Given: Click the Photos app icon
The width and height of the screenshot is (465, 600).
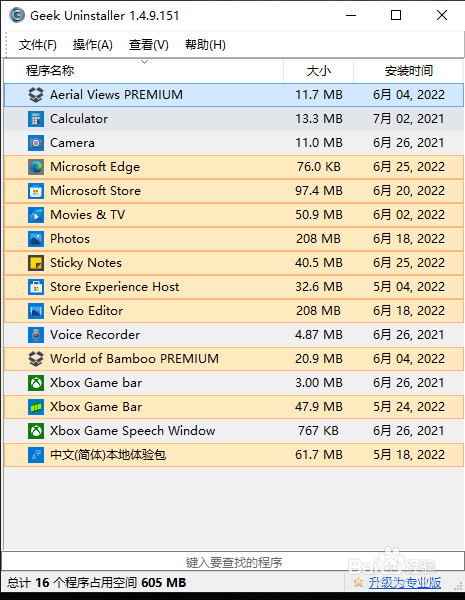Looking at the screenshot, I should [36, 239].
